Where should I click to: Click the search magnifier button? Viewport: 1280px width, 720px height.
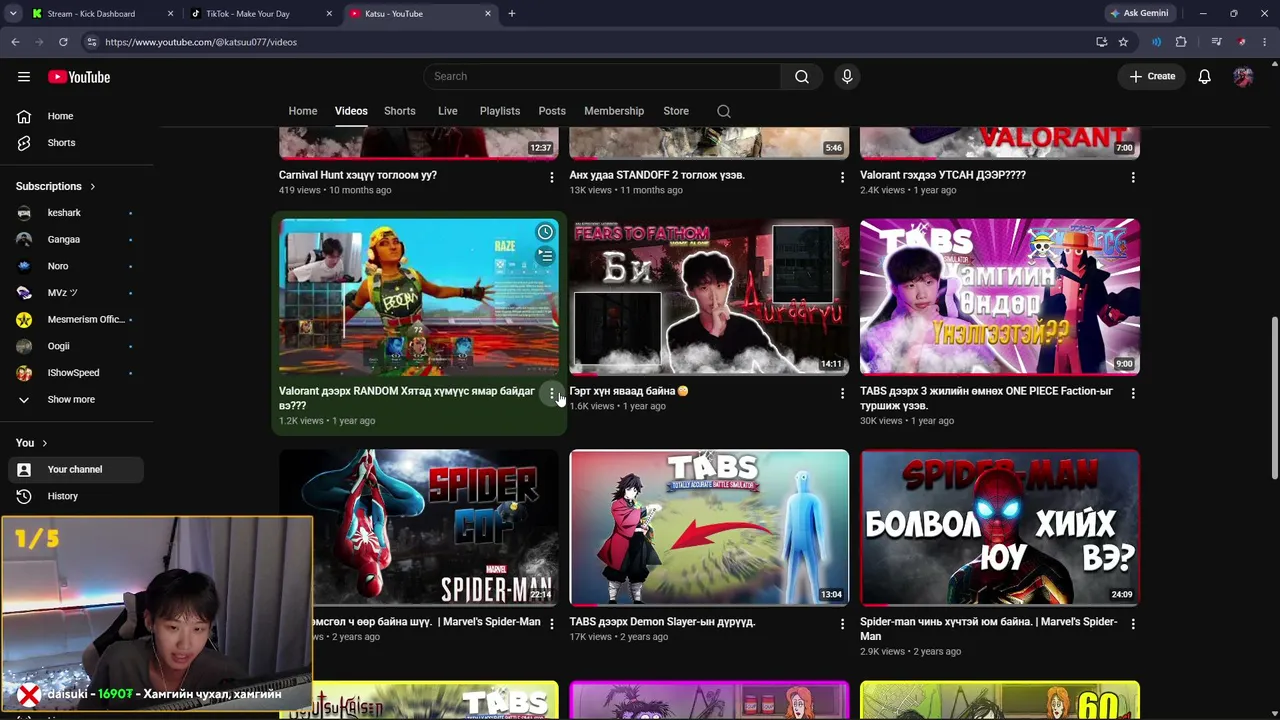(802, 76)
